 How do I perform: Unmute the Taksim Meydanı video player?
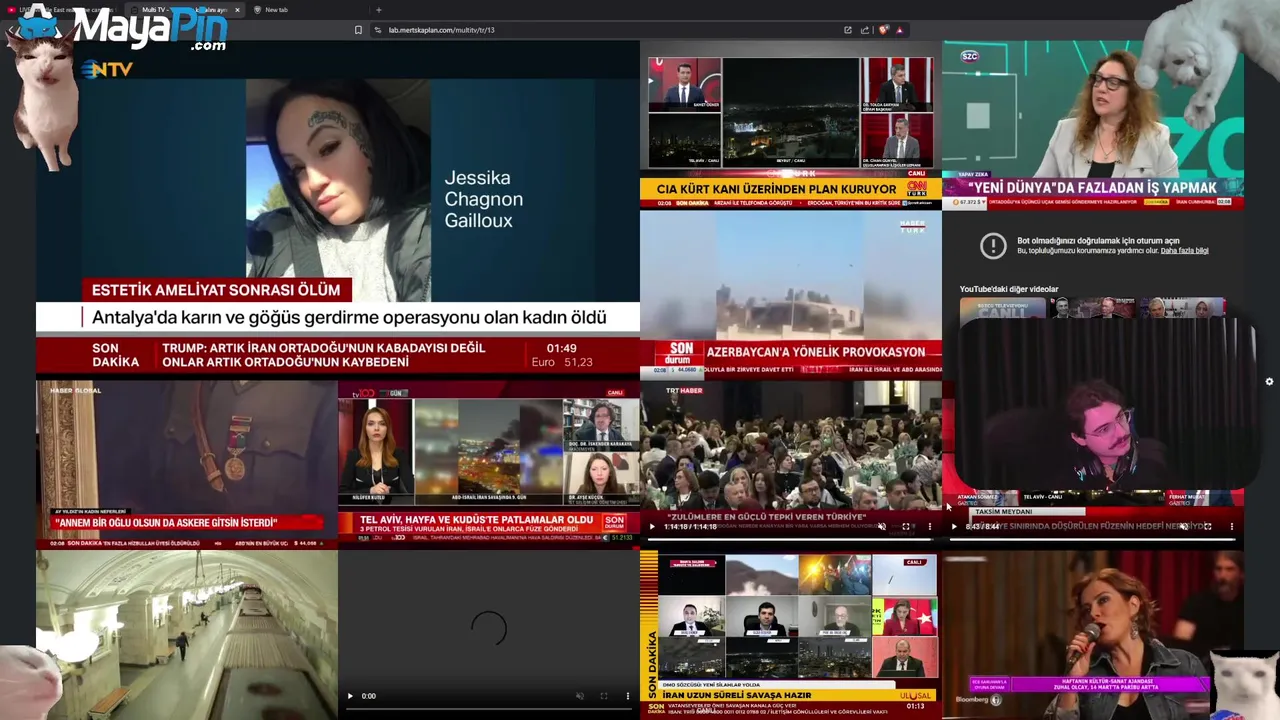(1184, 526)
